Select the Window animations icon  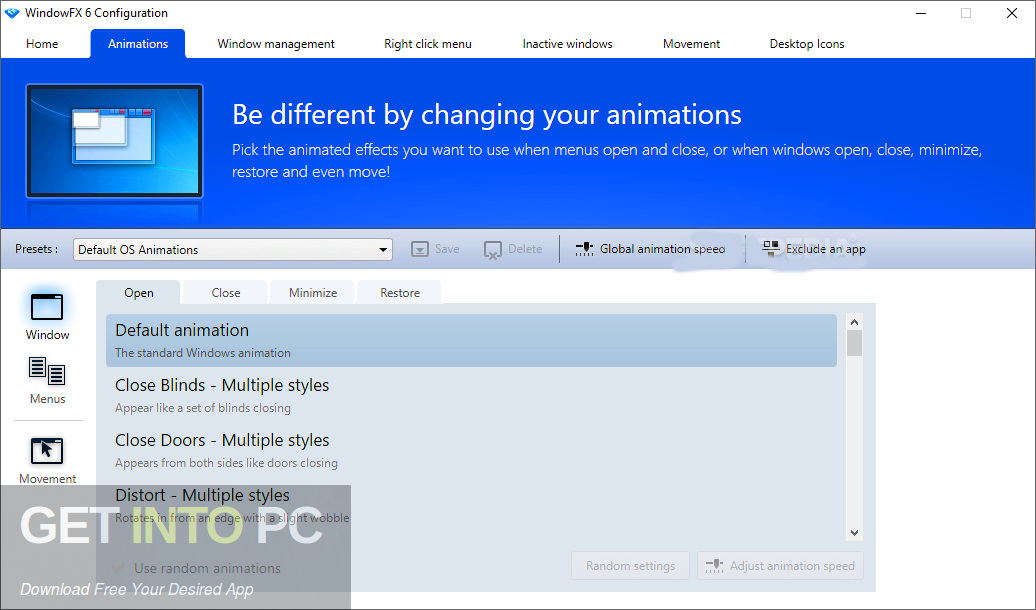click(47, 307)
